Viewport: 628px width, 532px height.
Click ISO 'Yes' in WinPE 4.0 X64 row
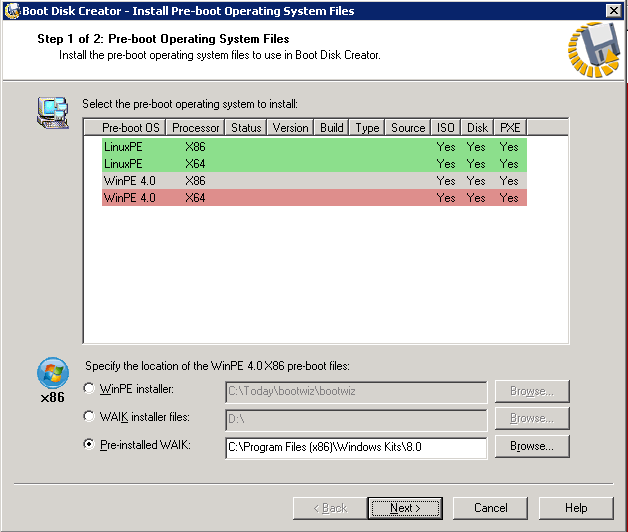click(x=446, y=197)
